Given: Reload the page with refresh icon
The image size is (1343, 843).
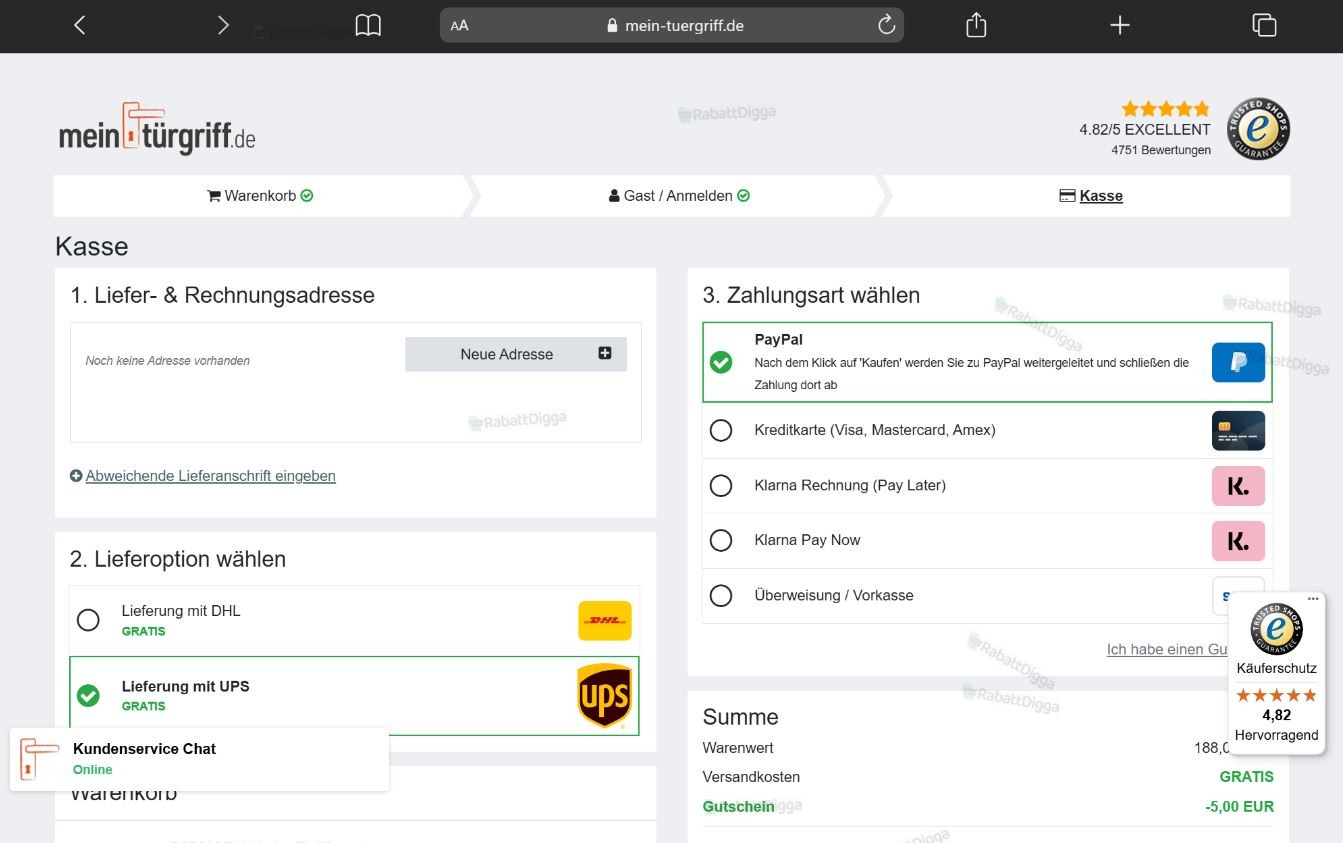Looking at the screenshot, I should click(x=886, y=25).
